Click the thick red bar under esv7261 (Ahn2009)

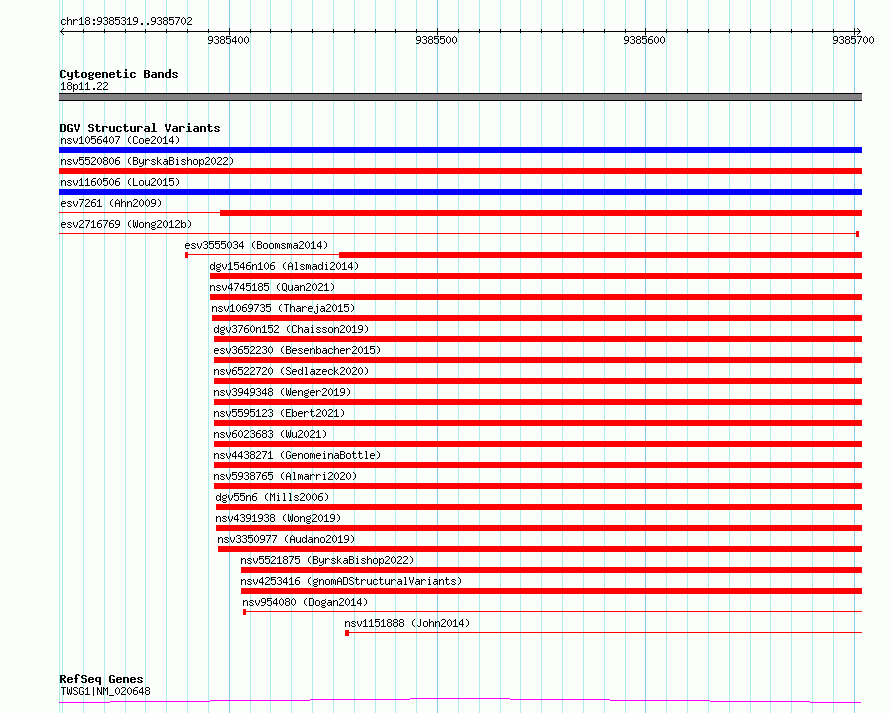541,213
